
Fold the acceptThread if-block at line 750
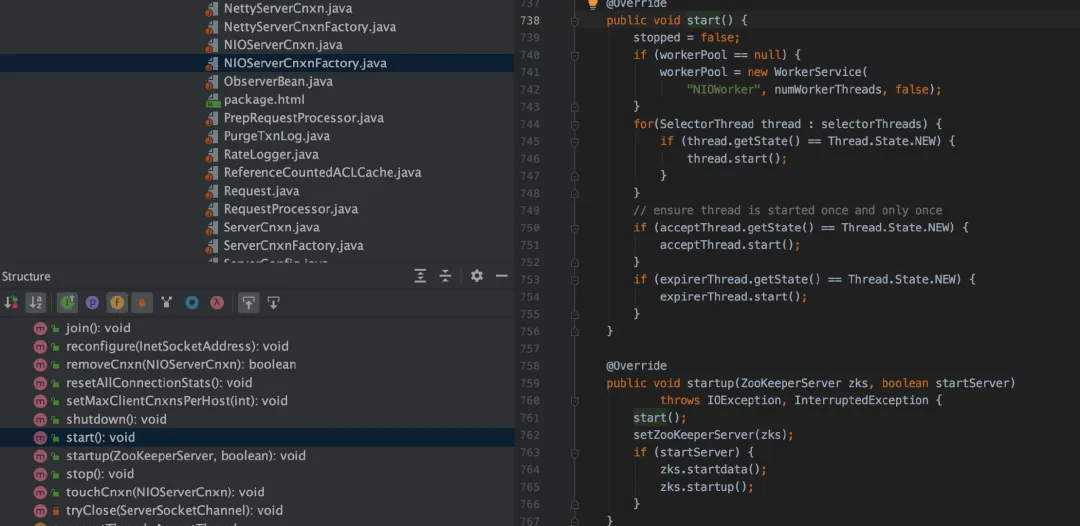[574, 228]
